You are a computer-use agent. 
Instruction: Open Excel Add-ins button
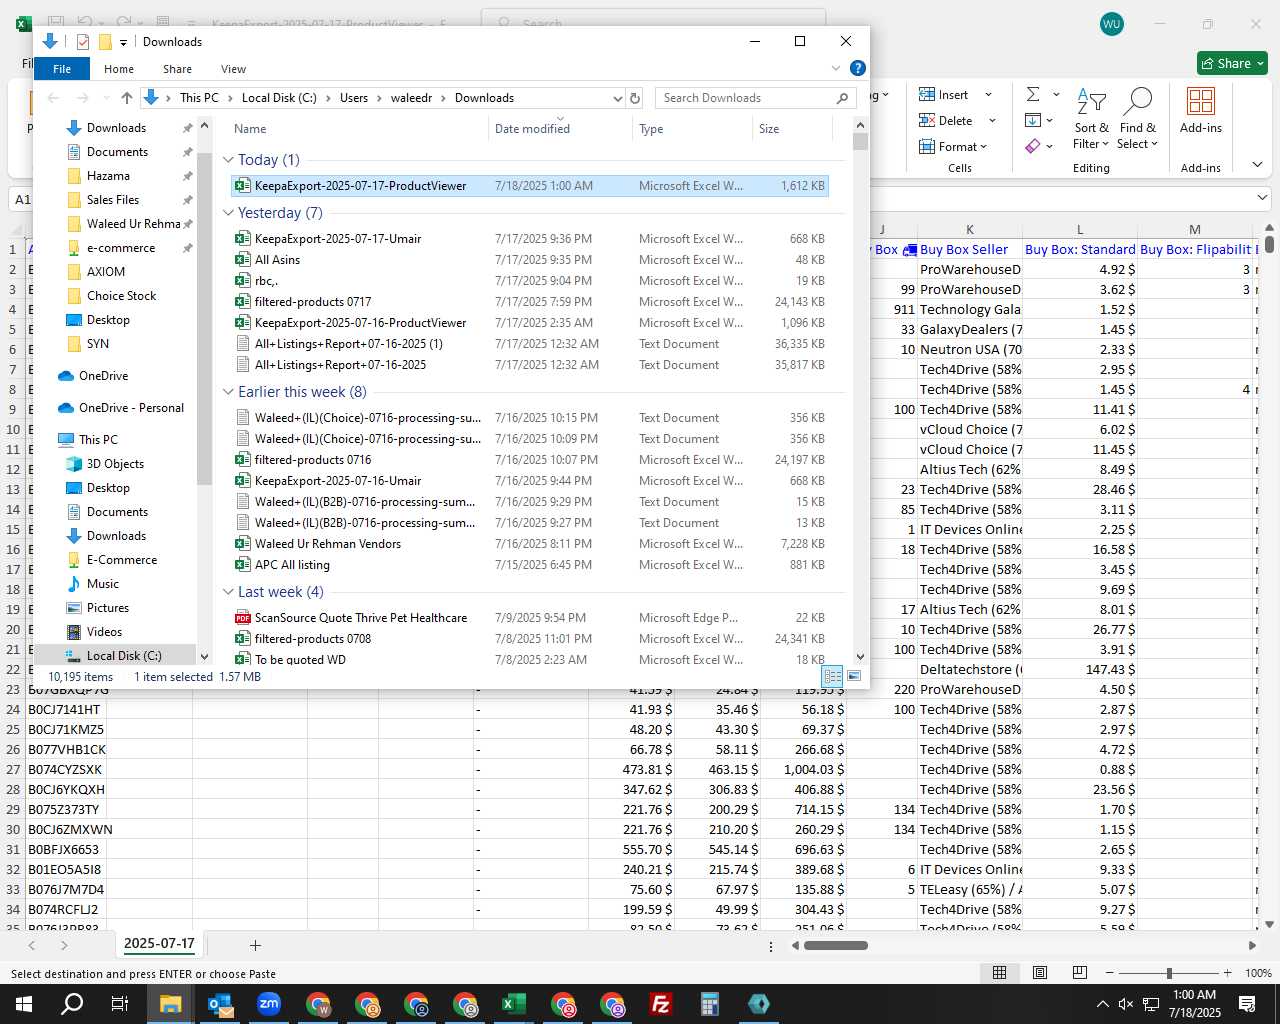tap(1201, 111)
